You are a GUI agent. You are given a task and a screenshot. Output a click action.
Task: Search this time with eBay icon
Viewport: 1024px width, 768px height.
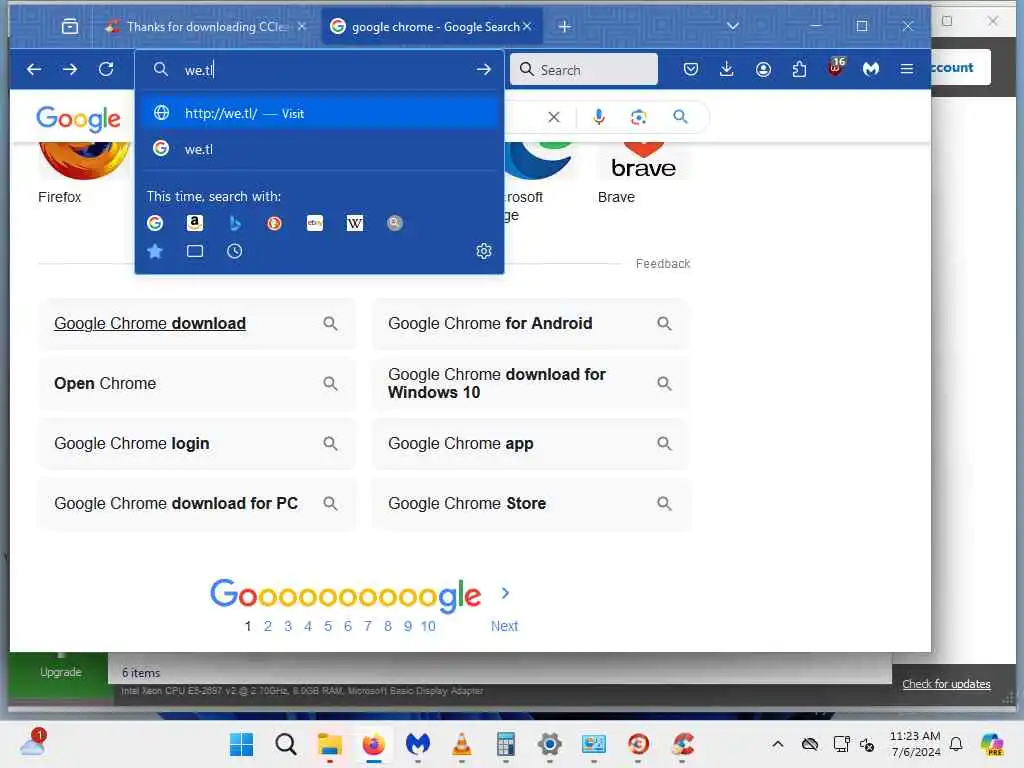pyautogui.click(x=315, y=223)
